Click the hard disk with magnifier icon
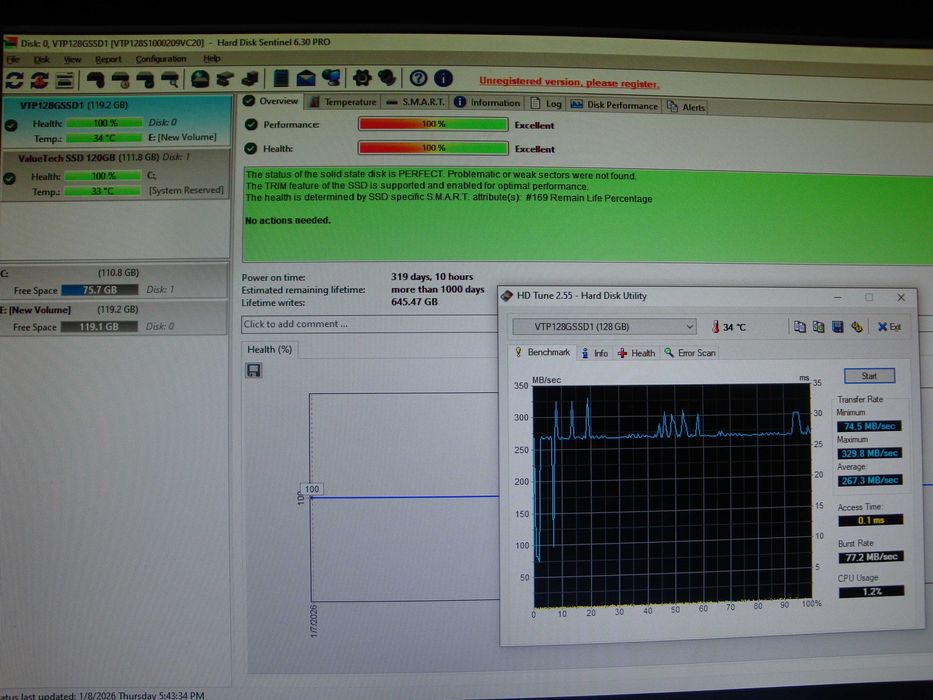 tap(170, 79)
